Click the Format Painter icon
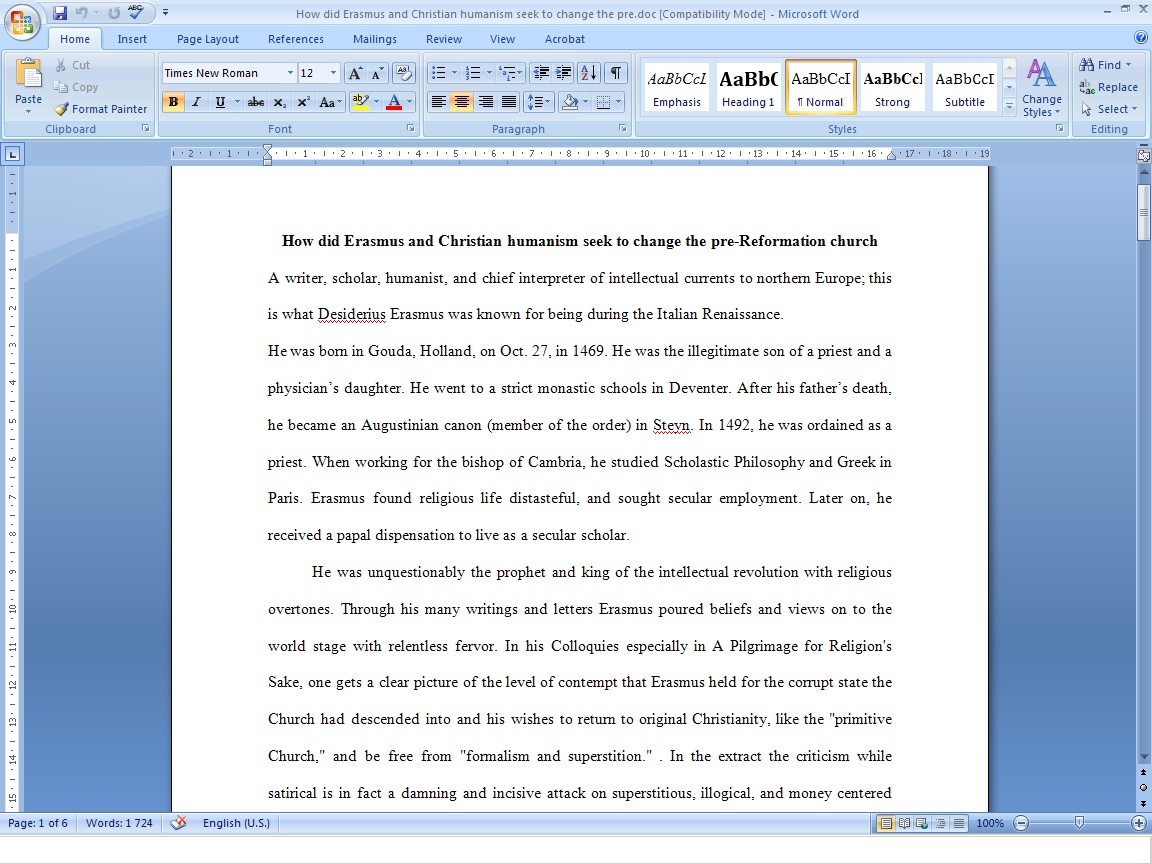The width and height of the screenshot is (1152, 864). coord(100,109)
